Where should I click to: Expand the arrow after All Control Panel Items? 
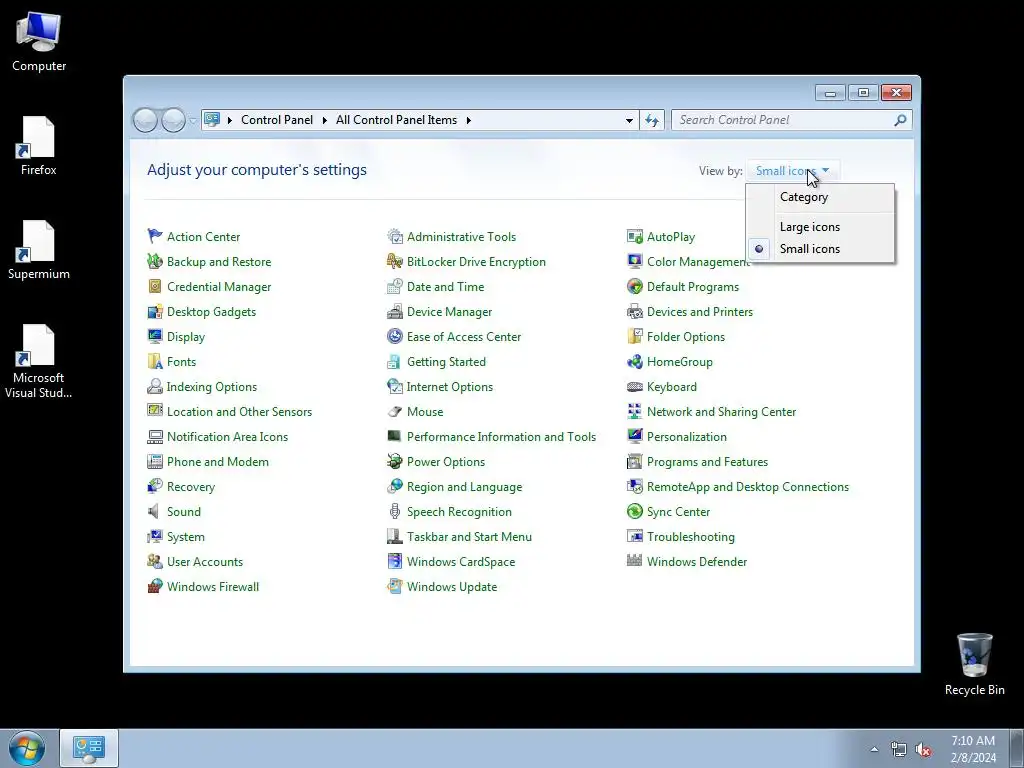coord(469,120)
